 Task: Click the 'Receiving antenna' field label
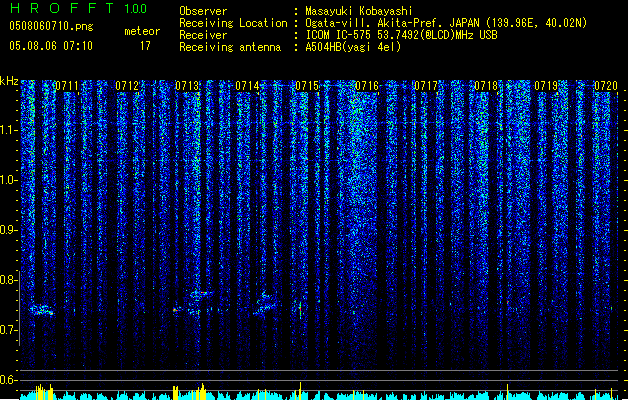[x=230, y=47]
